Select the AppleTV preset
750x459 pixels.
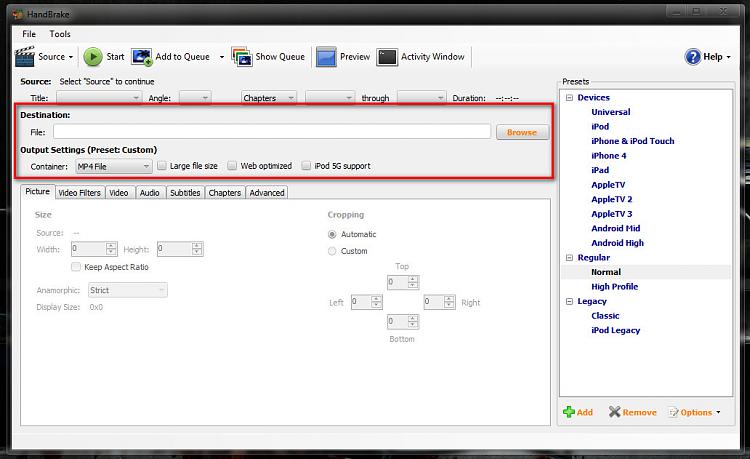pyautogui.click(x=608, y=185)
